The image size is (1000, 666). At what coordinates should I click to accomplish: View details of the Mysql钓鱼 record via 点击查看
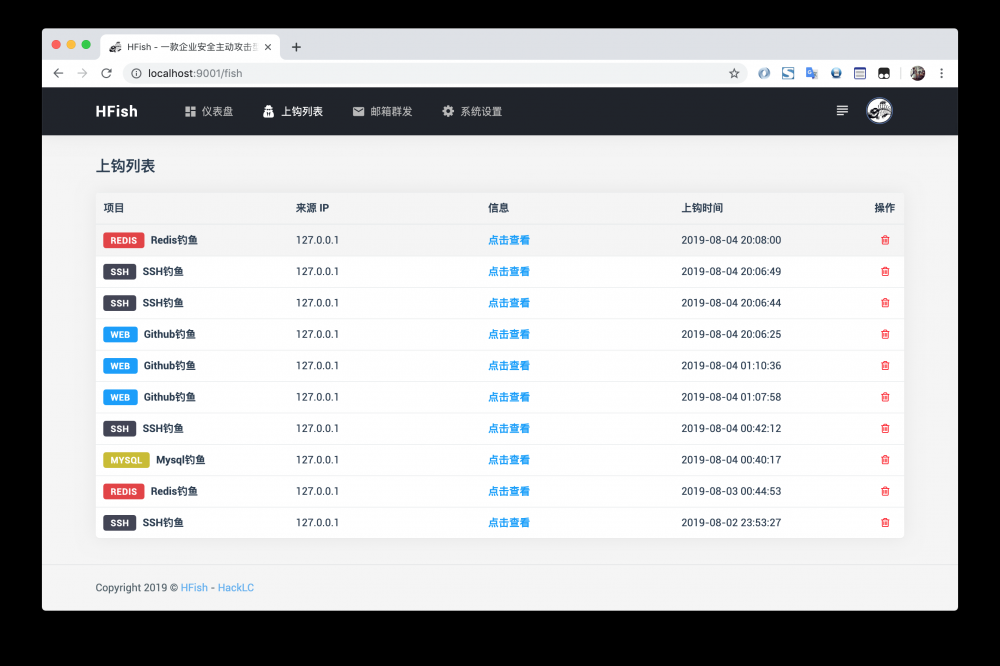coord(508,459)
